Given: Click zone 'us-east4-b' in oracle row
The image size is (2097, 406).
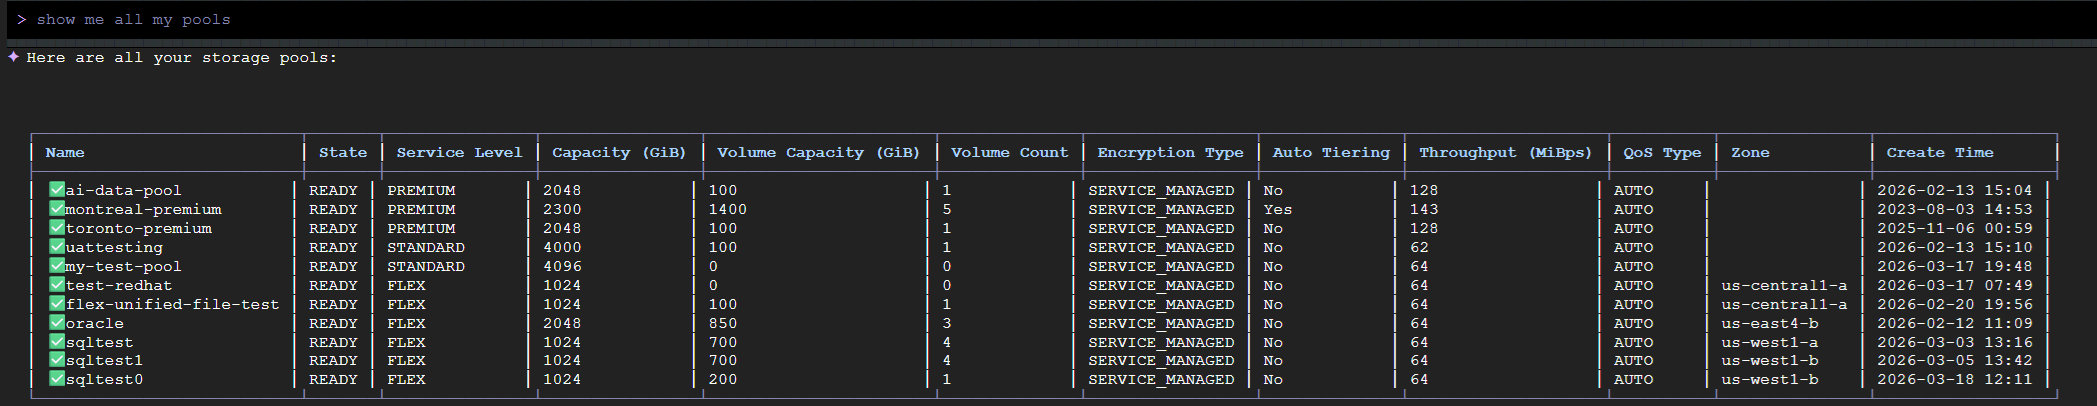Looking at the screenshot, I should pyautogui.click(x=1770, y=323).
